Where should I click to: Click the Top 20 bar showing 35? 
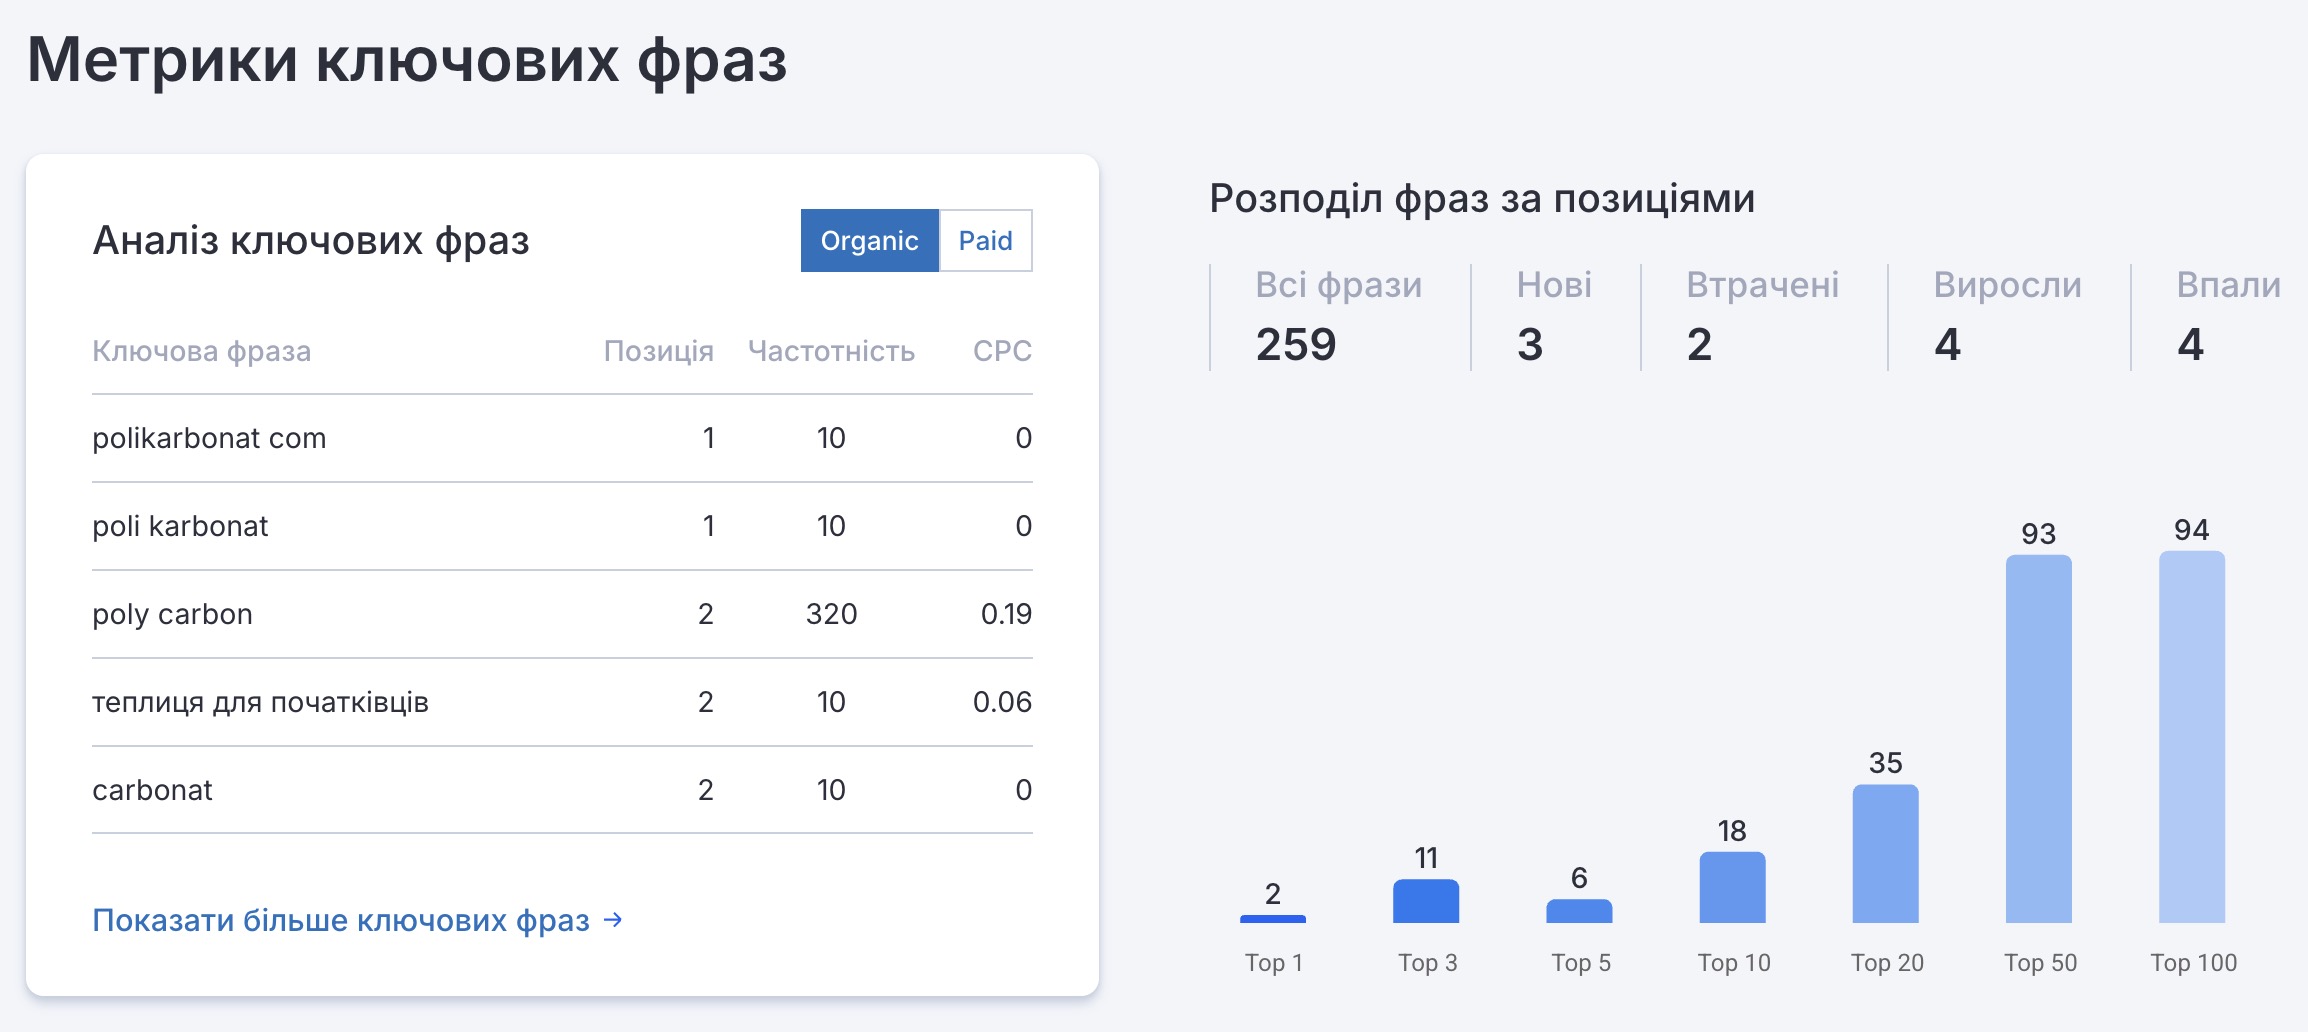(x=1885, y=853)
